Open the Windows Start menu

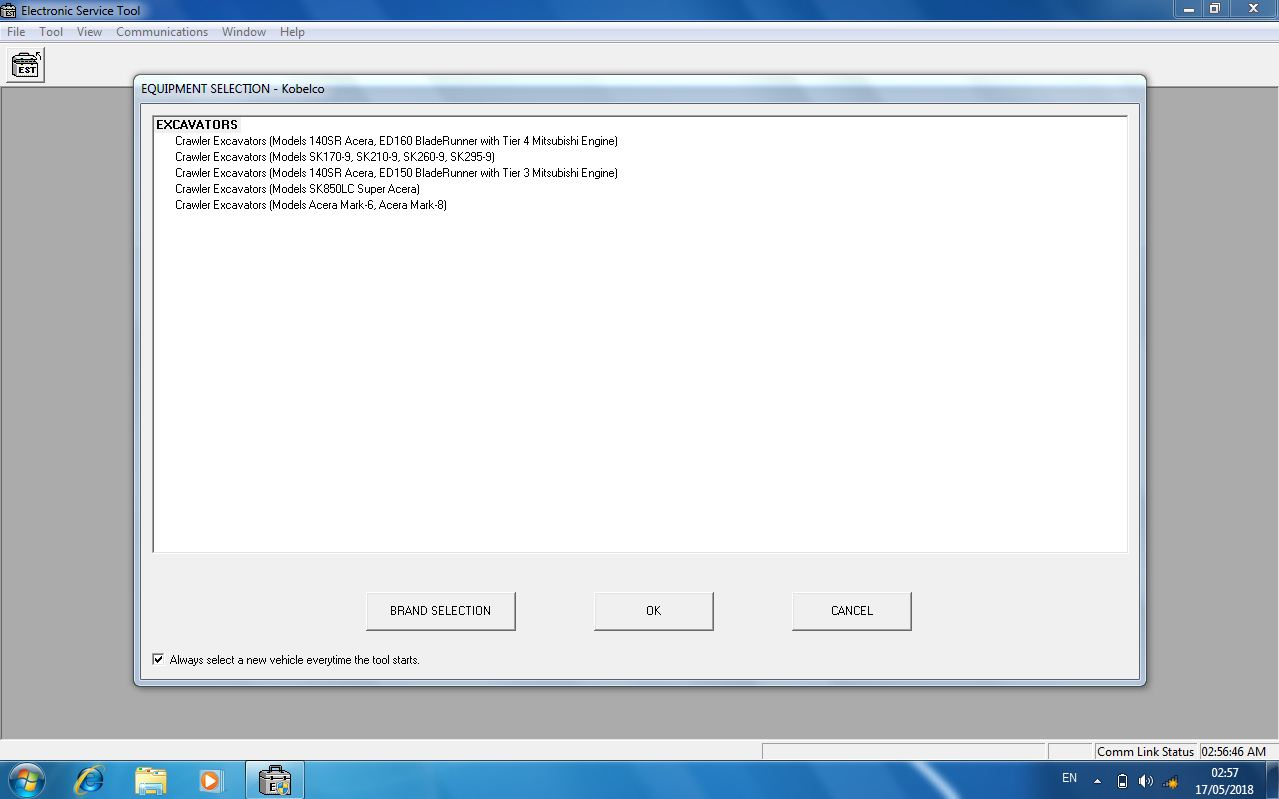point(26,780)
